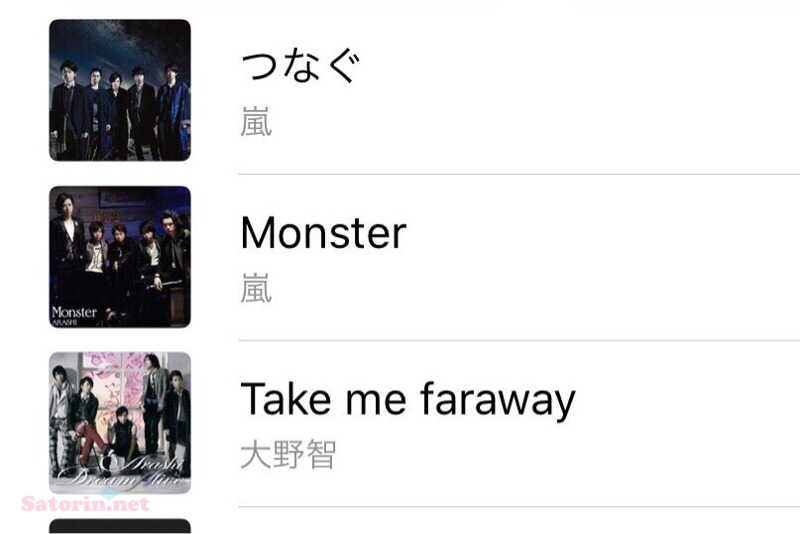The height and width of the screenshot is (534, 800).
Task: Tap the partially visible dark album cover
Action: click(120, 526)
